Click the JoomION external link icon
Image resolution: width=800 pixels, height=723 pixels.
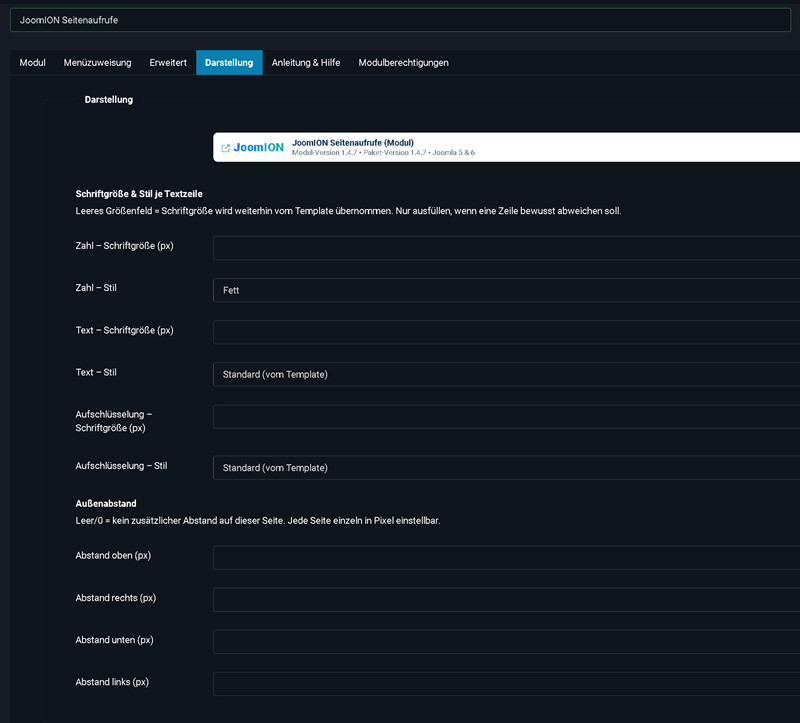click(x=226, y=148)
